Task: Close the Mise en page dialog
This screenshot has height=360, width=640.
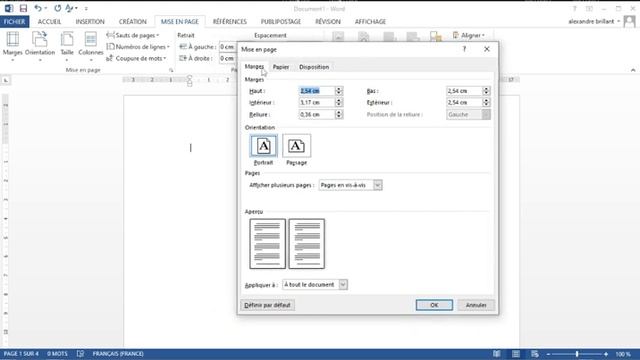Action: click(487, 49)
